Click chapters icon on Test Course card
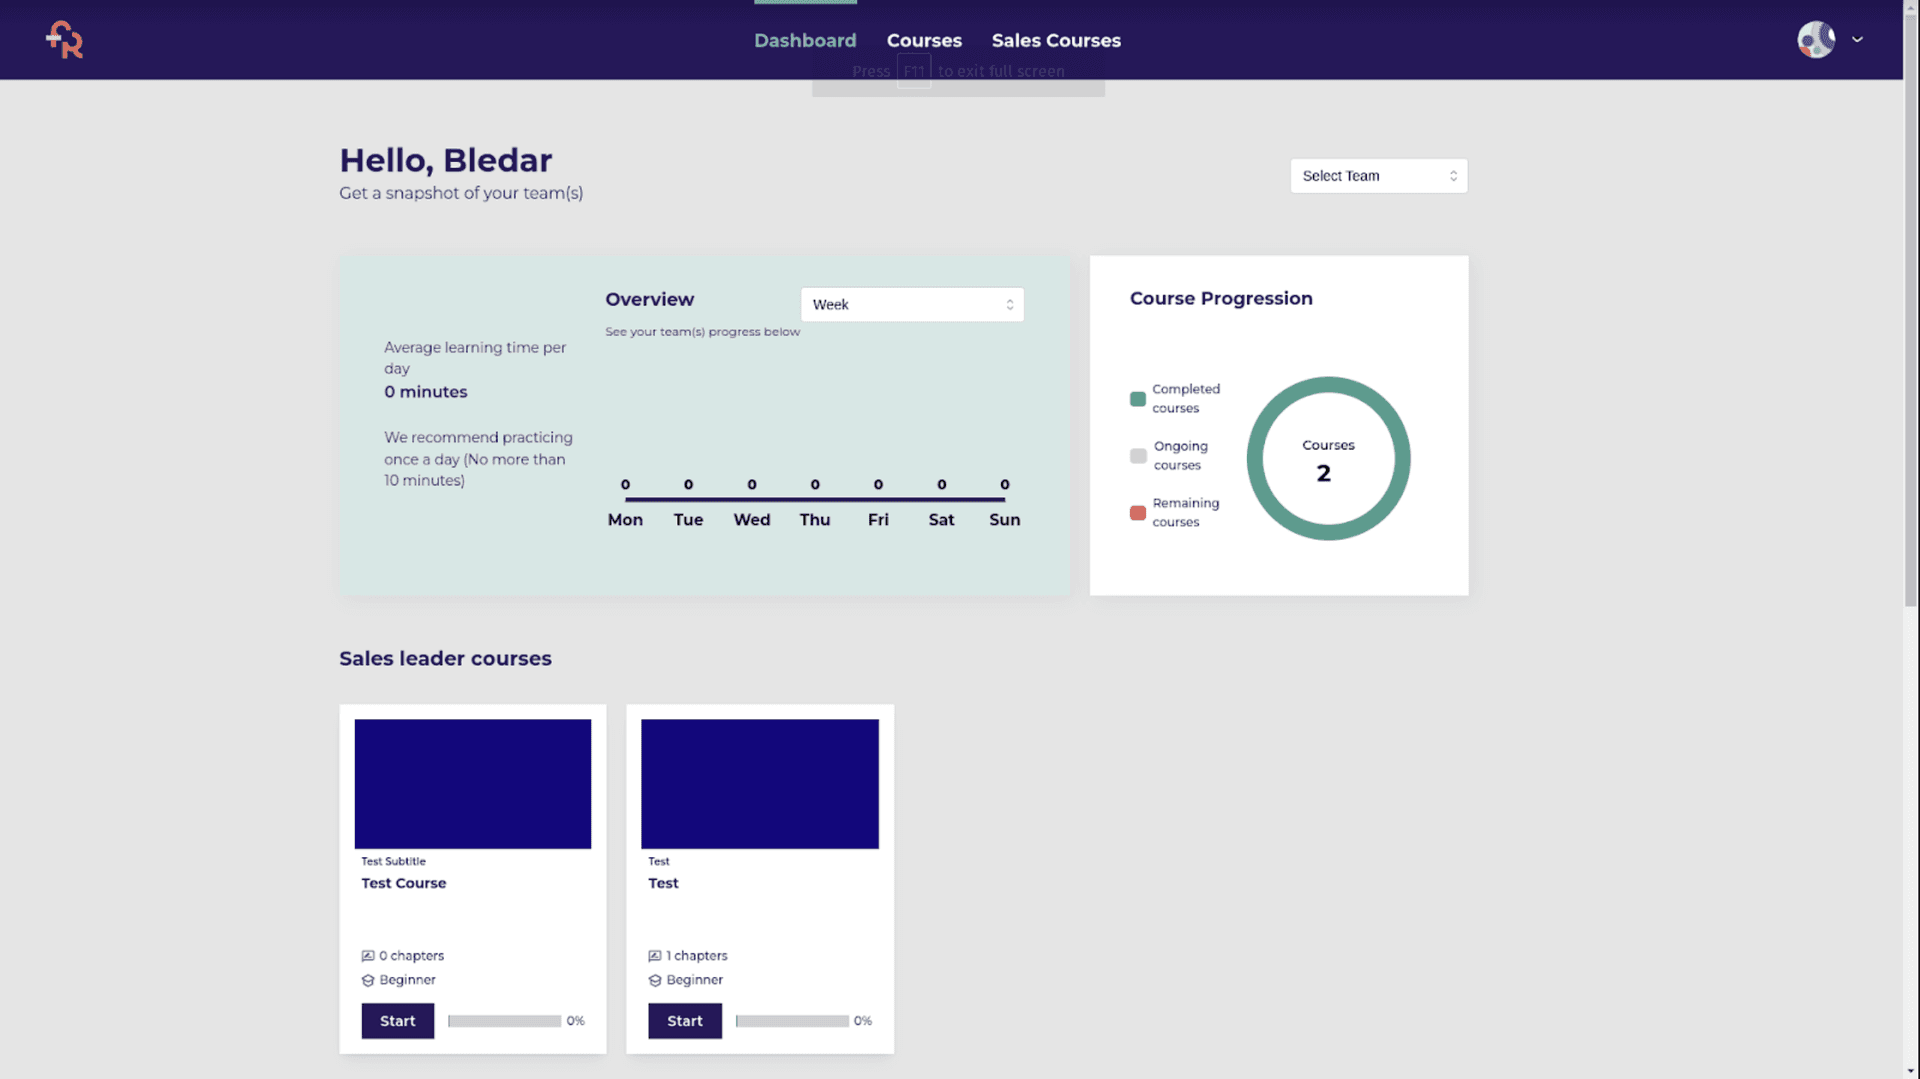The width and height of the screenshot is (1920, 1079). tap(368, 956)
